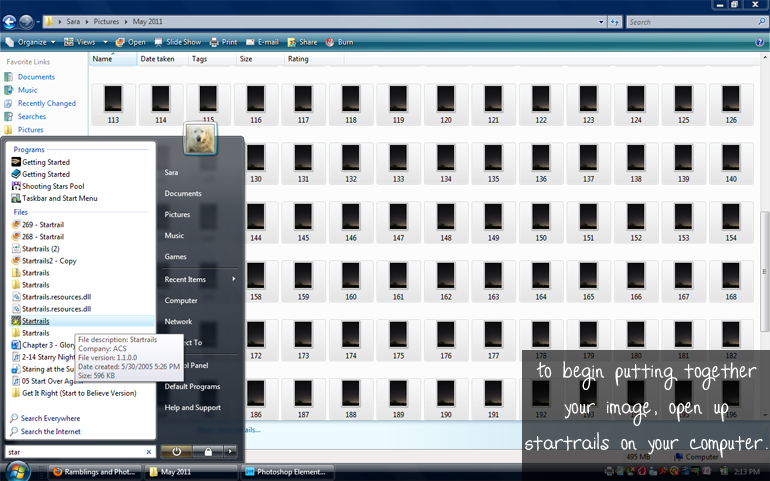
Task: Click the Forward navigation arrow button
Action: coord(26,22)
